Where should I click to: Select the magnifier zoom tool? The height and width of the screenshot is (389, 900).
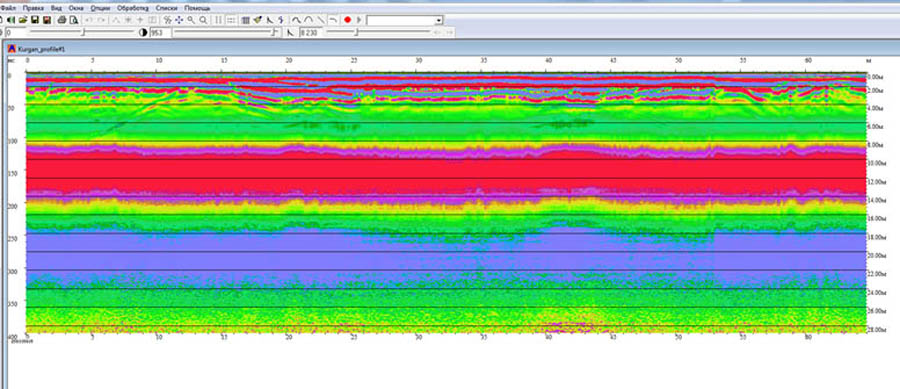point(191,20)
